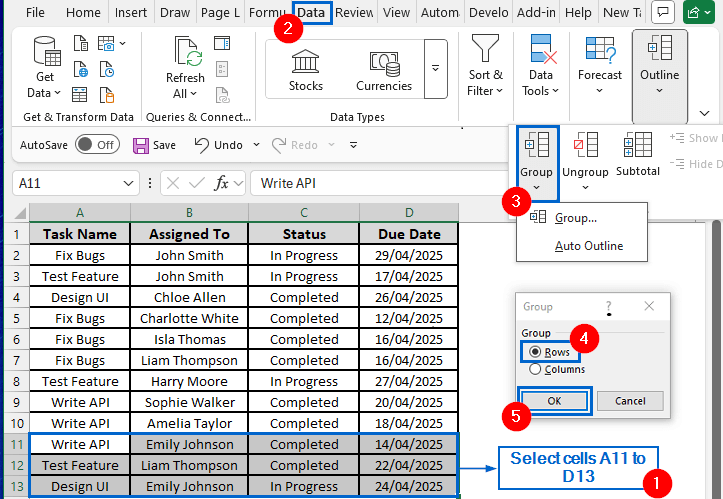The width and height of the screenshot is (723, 499).
Task: Open the File tab
Action: (x=36, y=12)
